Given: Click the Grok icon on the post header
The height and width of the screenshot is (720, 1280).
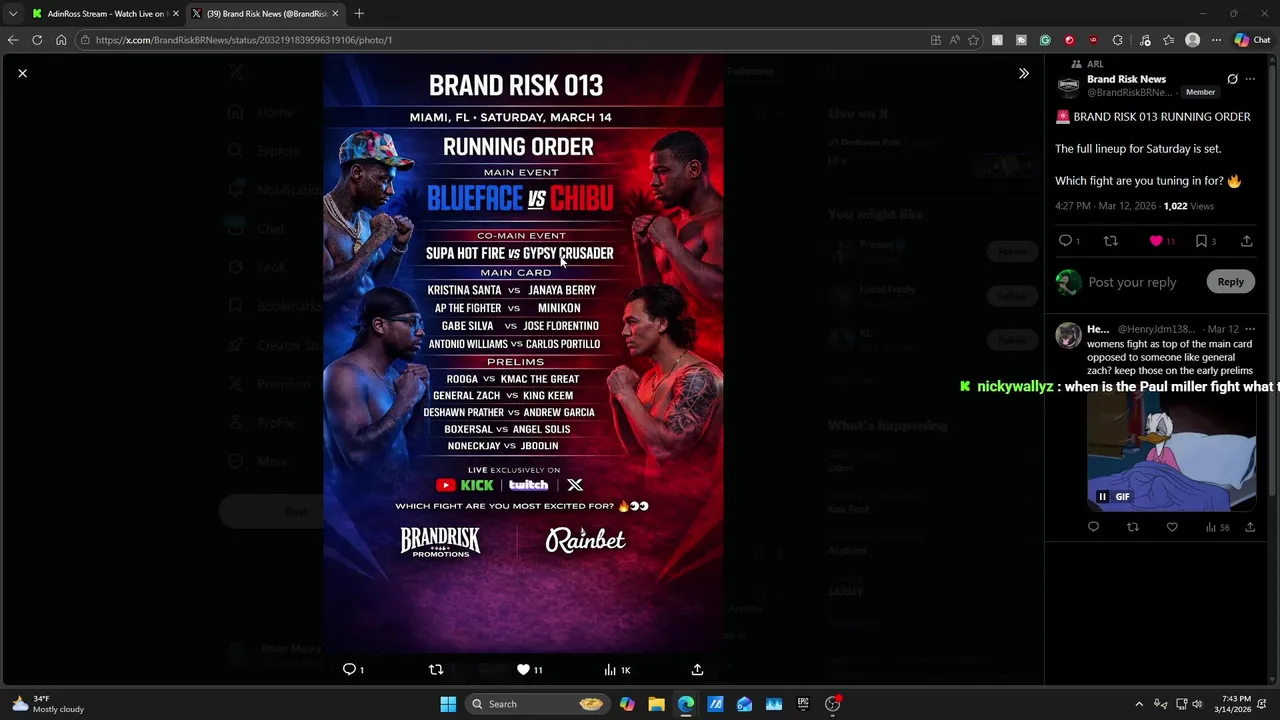Looking at the screenshot, I should [x=1232, y=79].
